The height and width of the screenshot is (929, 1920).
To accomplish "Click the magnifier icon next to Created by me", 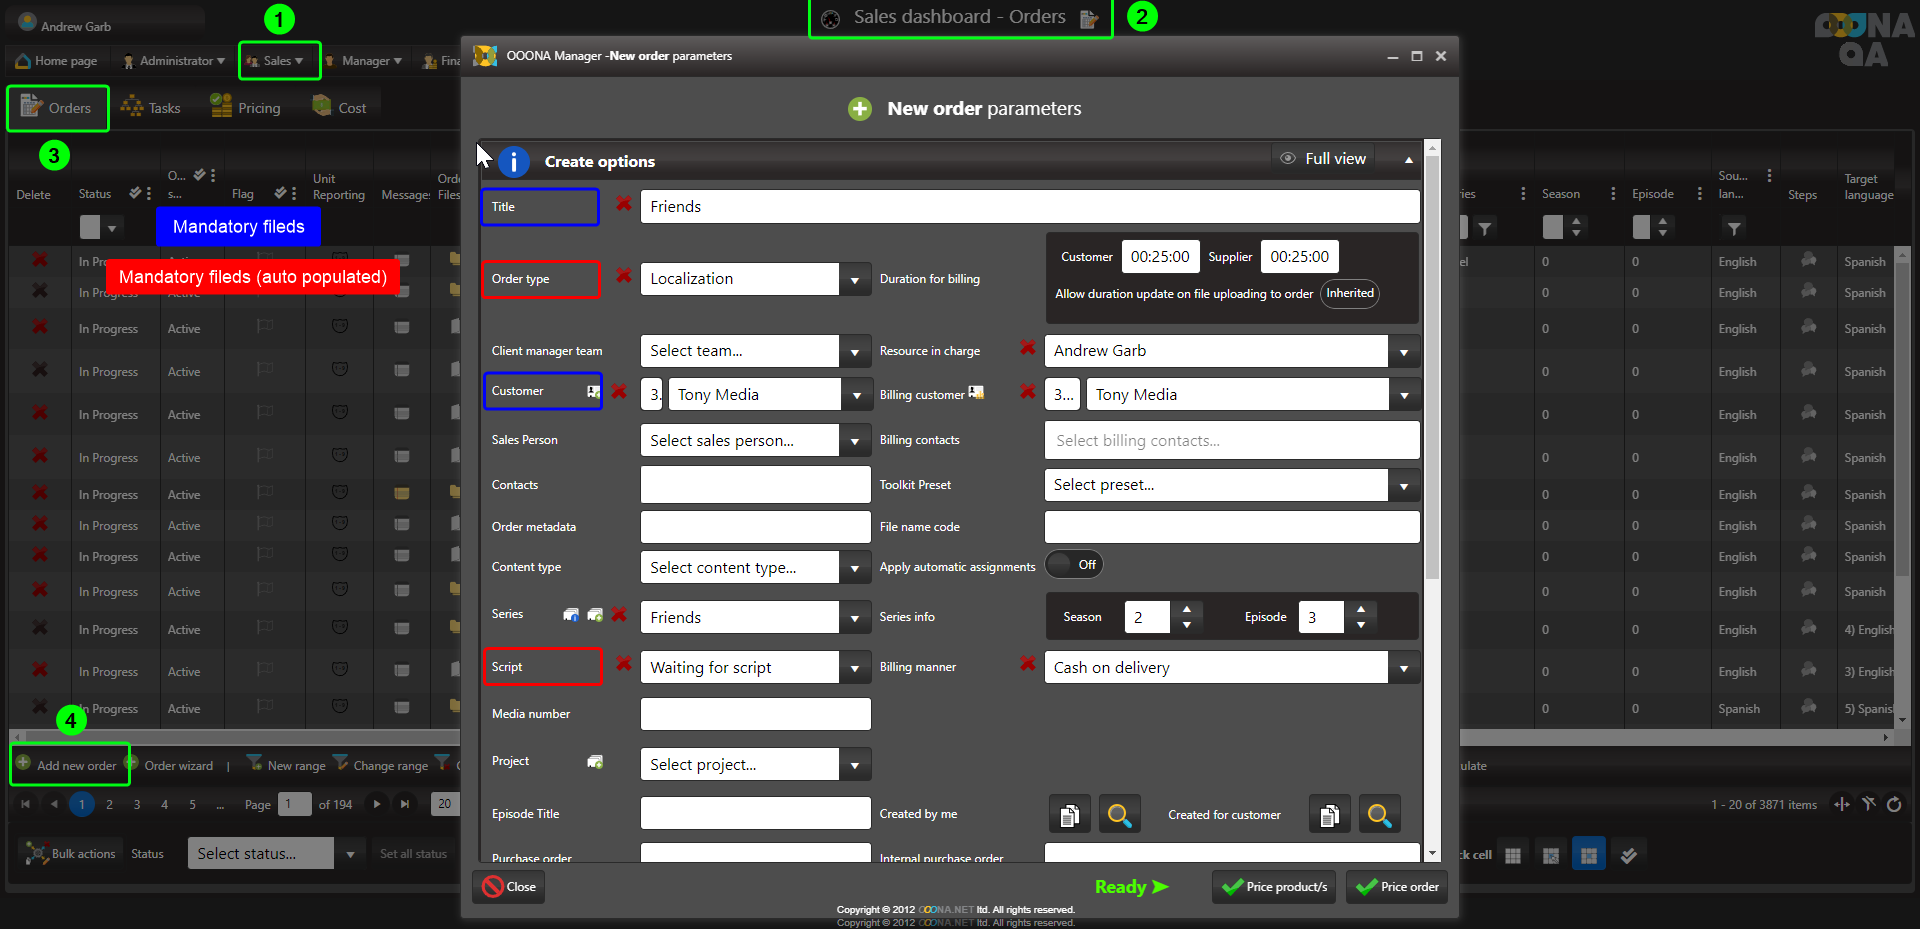I will (x=1119, y=815).
